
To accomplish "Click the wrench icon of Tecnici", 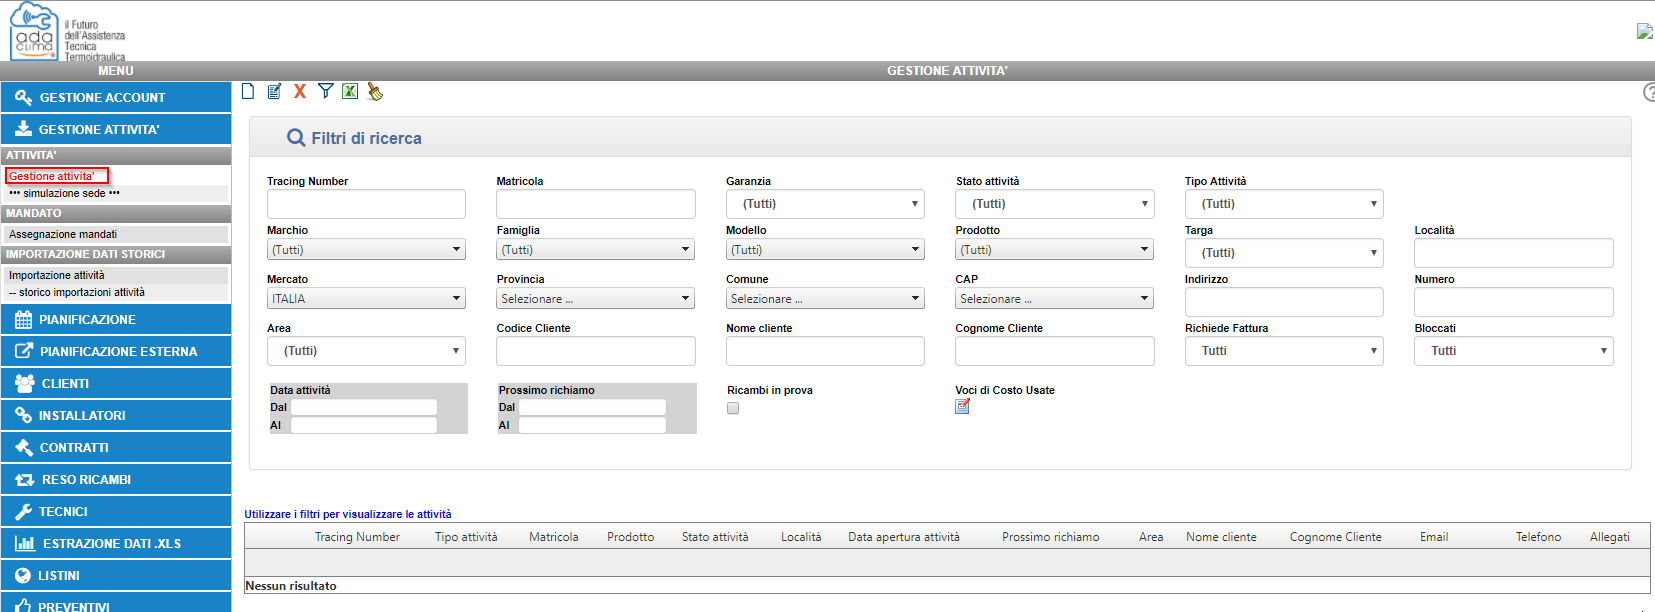I will (23, 511).
